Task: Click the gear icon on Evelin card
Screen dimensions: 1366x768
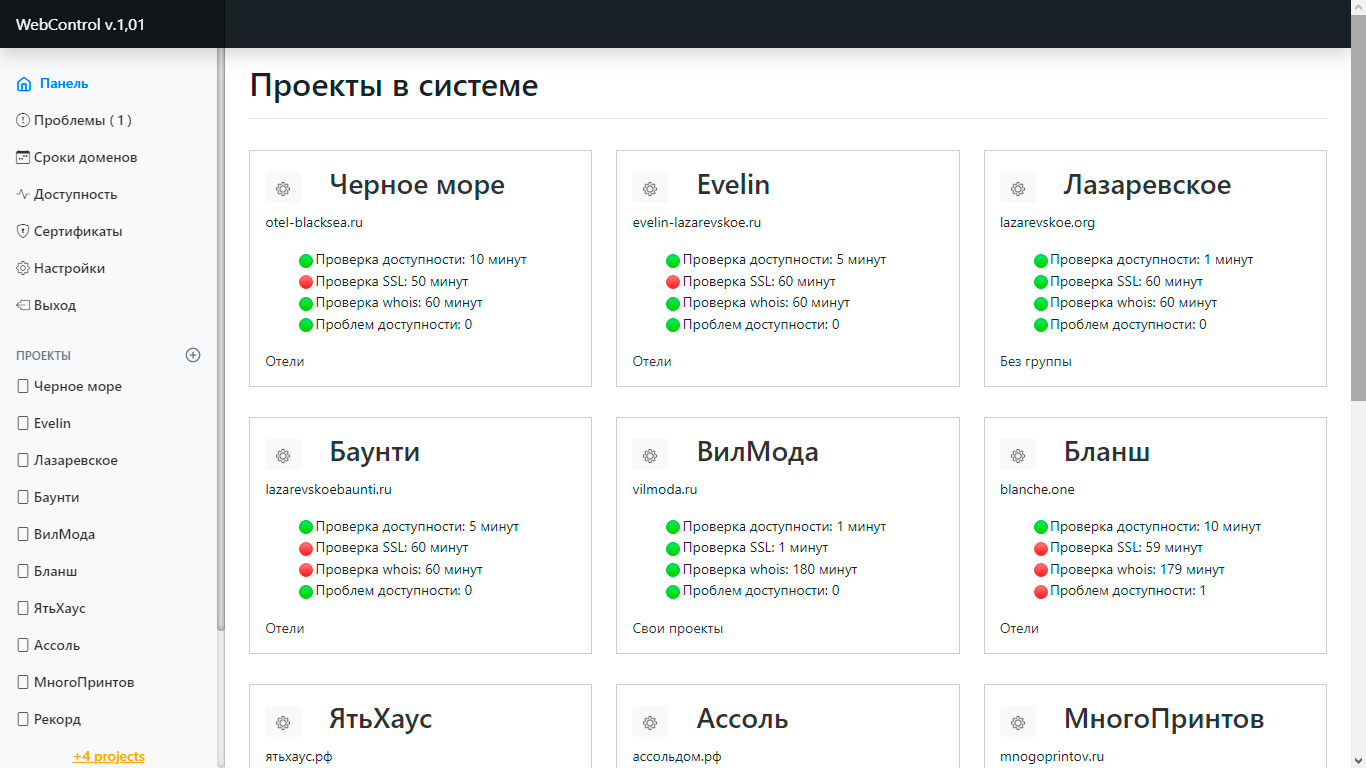Action: (650, 188)
